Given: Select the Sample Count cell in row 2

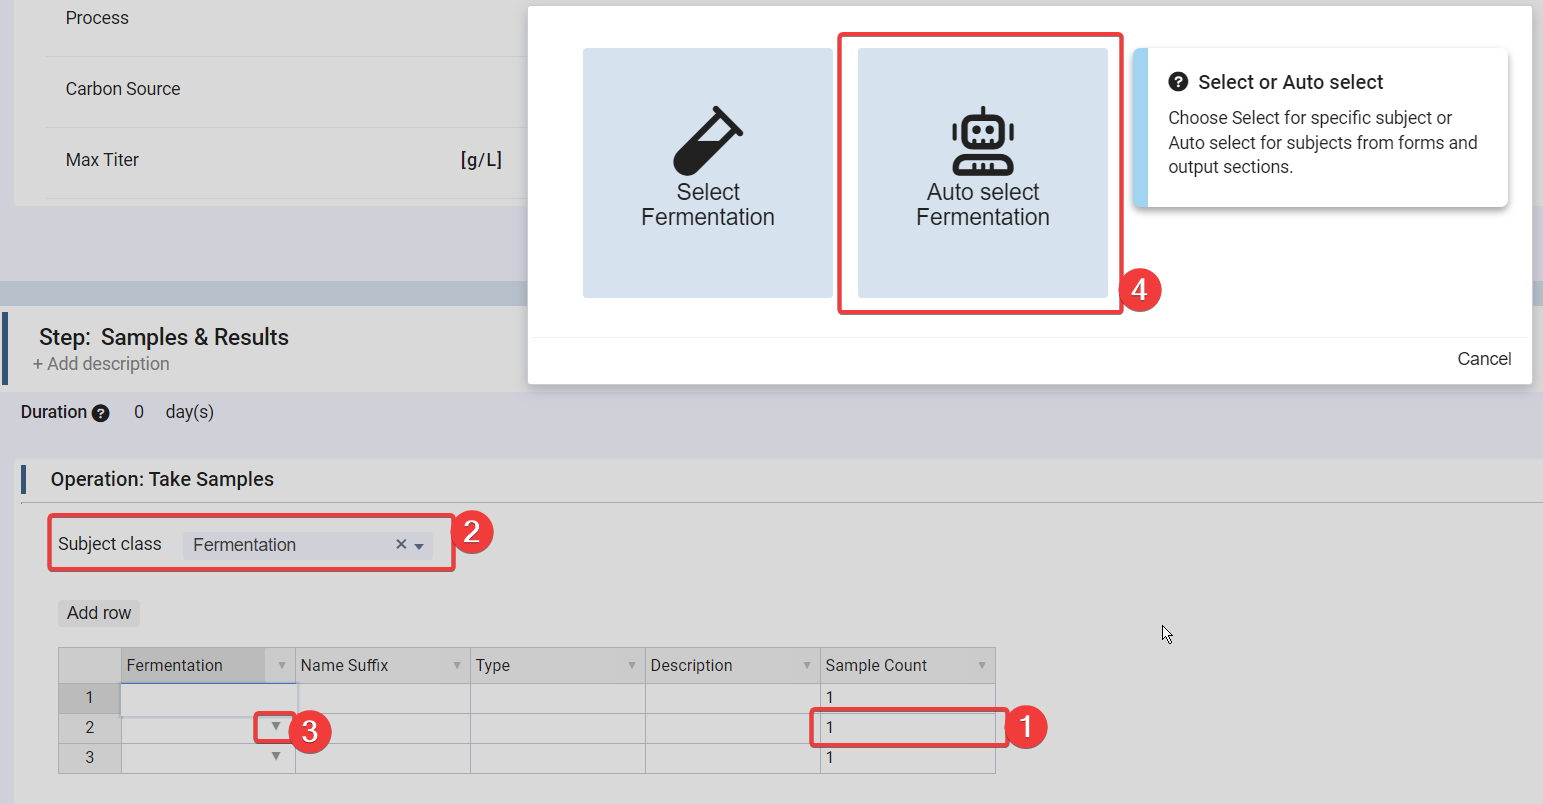Looking at the screenshot, I should 906,727.
